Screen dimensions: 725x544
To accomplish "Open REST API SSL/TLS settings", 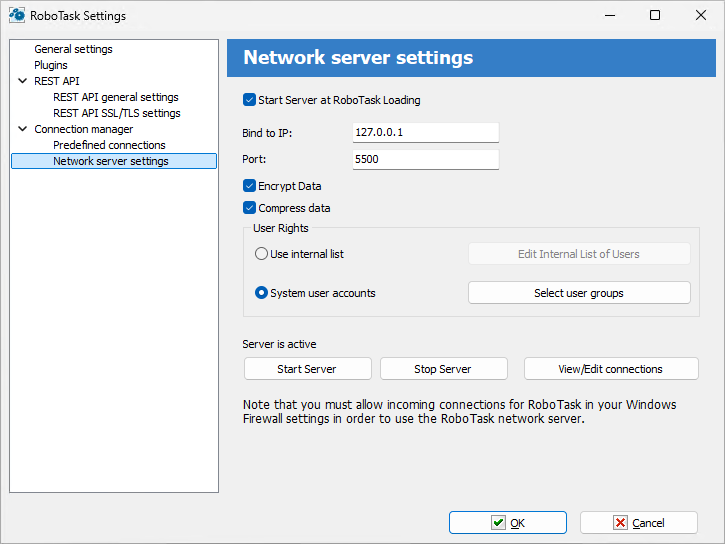I will tap(117, 113).
